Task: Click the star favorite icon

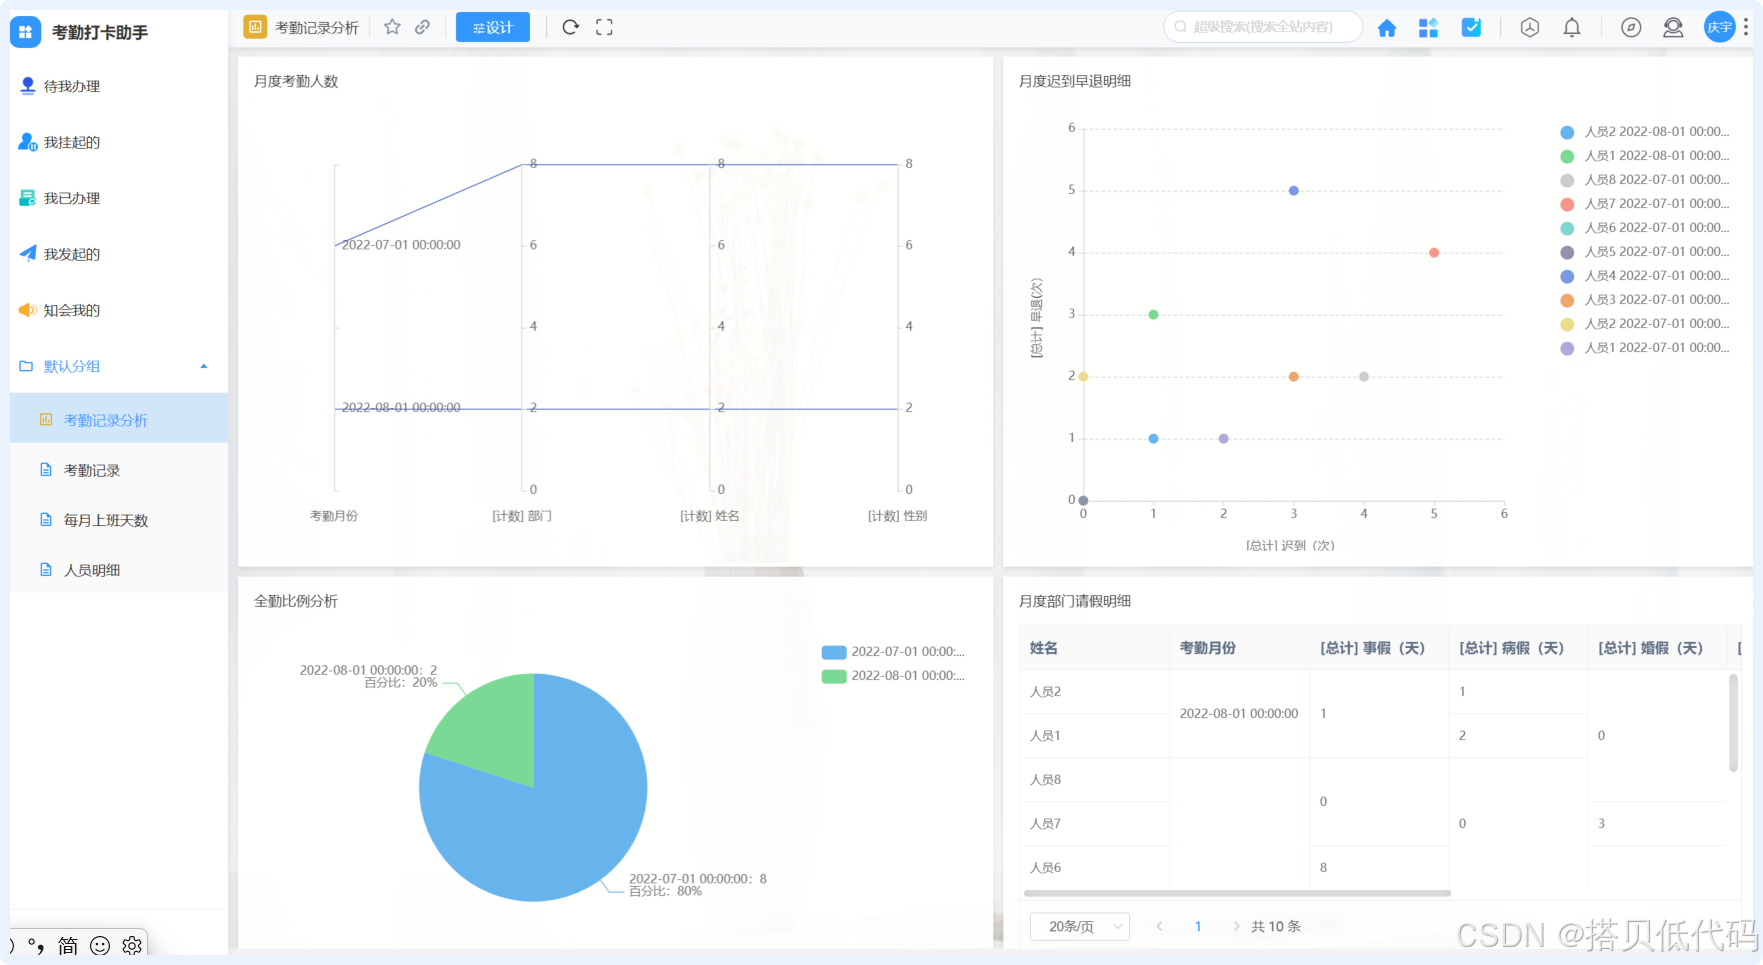Action: [392, 27]
